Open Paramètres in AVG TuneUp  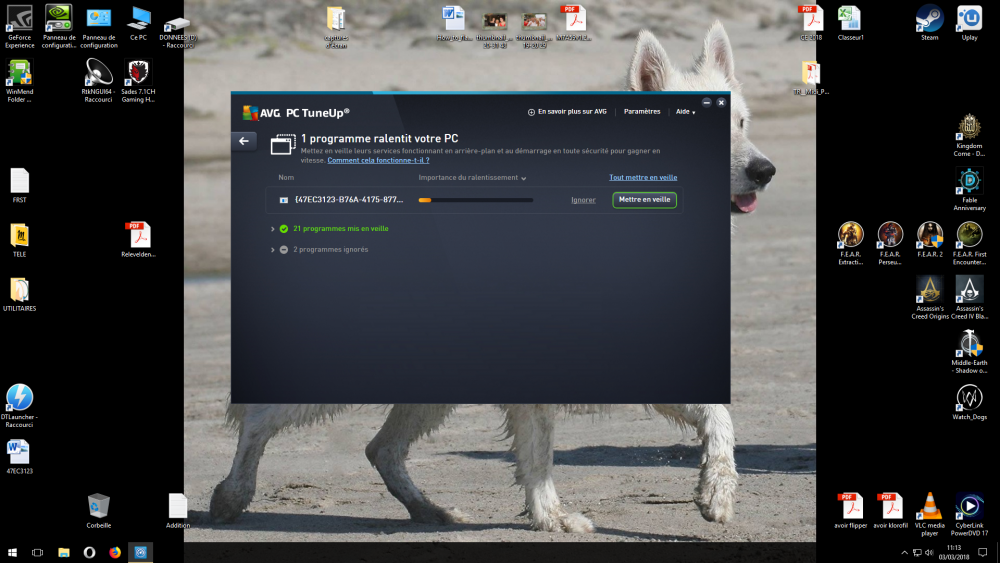pos(642,112)
